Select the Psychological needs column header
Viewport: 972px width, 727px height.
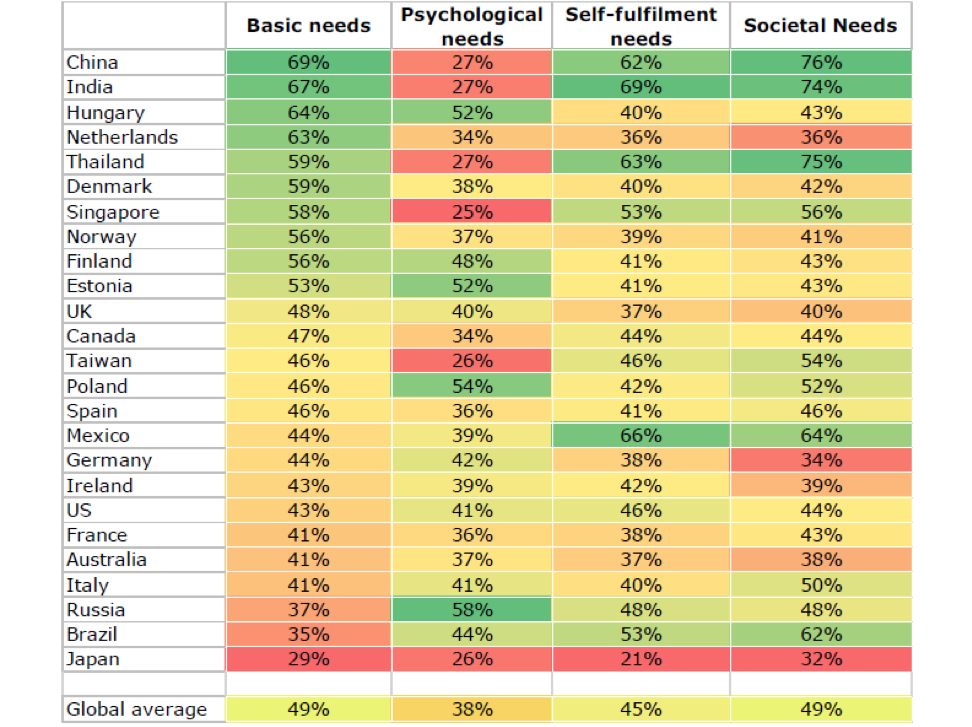[471, 26]
